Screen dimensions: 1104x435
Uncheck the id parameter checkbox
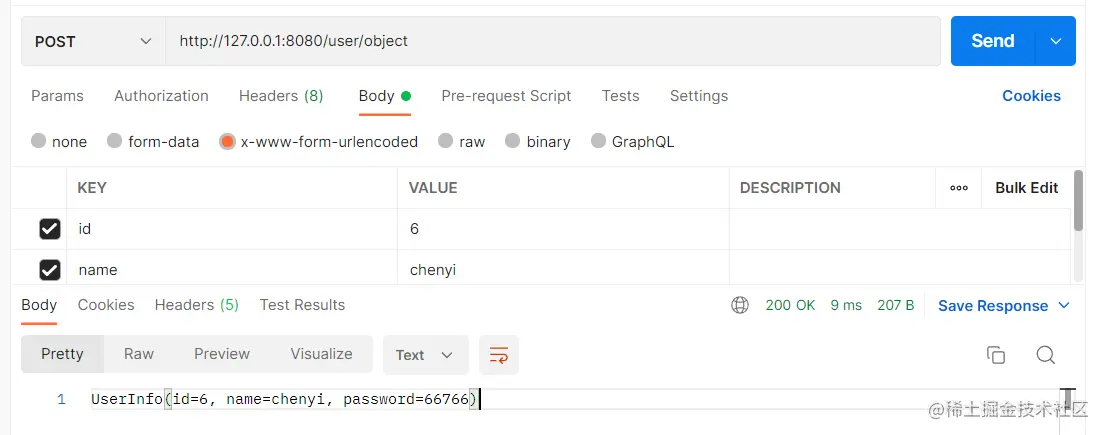pos(49,229)
